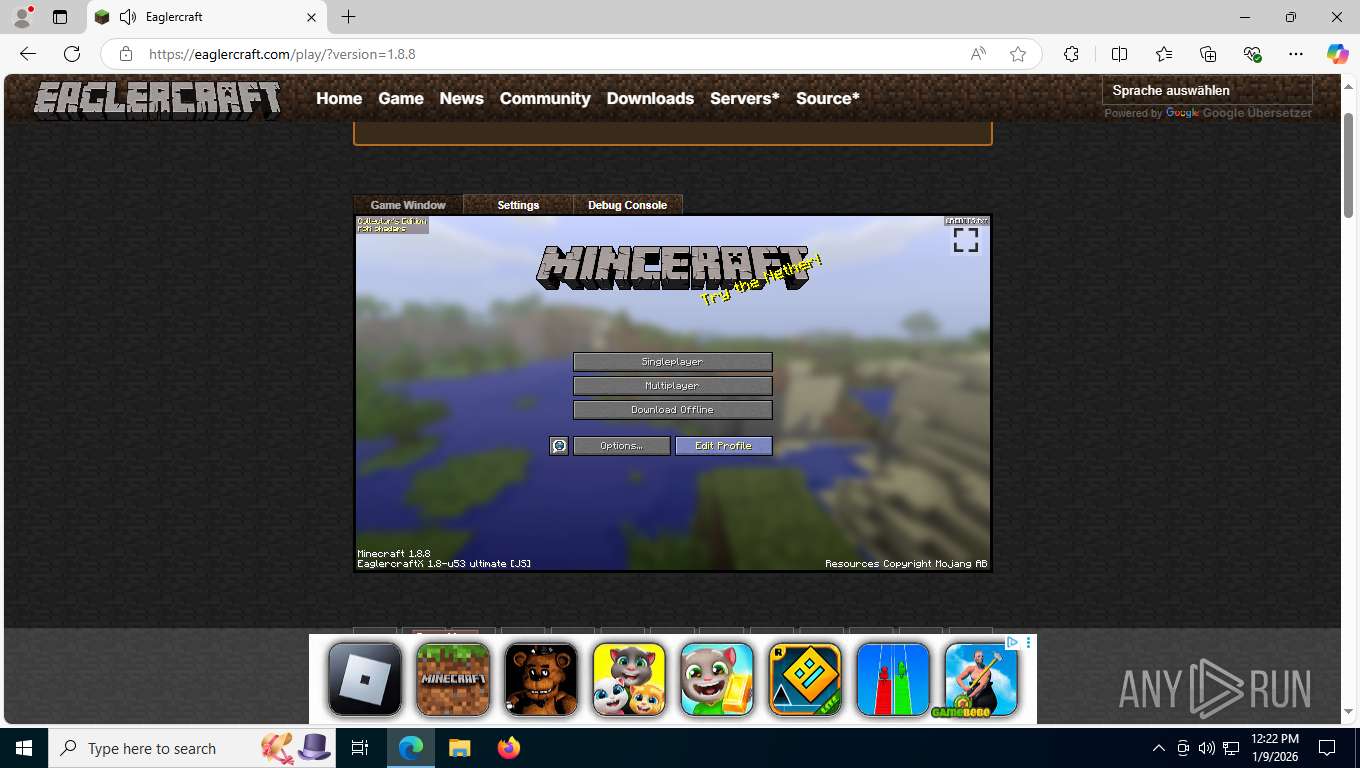Close the Eaglercraft browser tab
The height and width of the screenshot is (768, 1360).
pos(311,17)
